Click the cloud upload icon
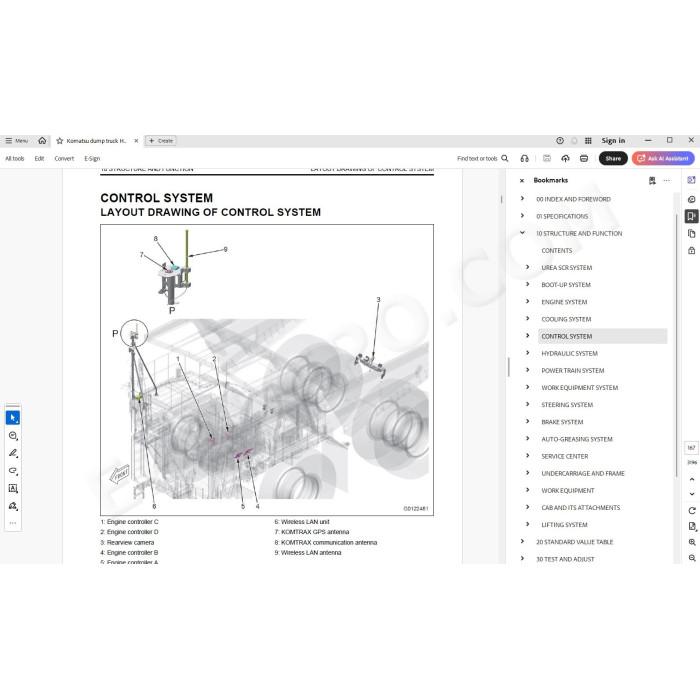Viewport: 700px width, 700px height. tap(565, 158)
